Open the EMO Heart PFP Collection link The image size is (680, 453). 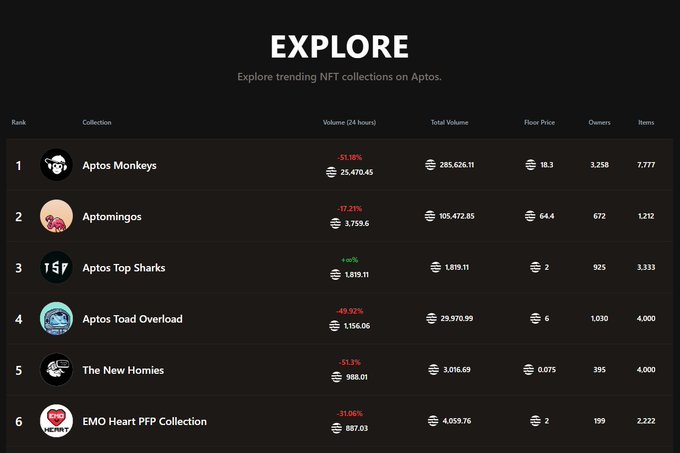tap(144, 421)
